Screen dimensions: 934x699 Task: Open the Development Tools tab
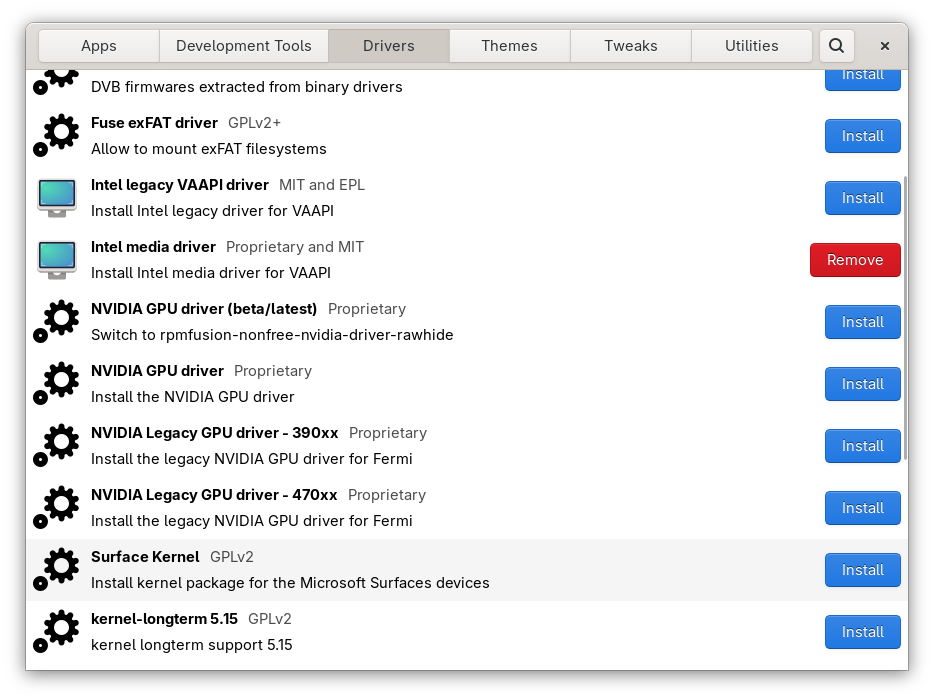244,46
